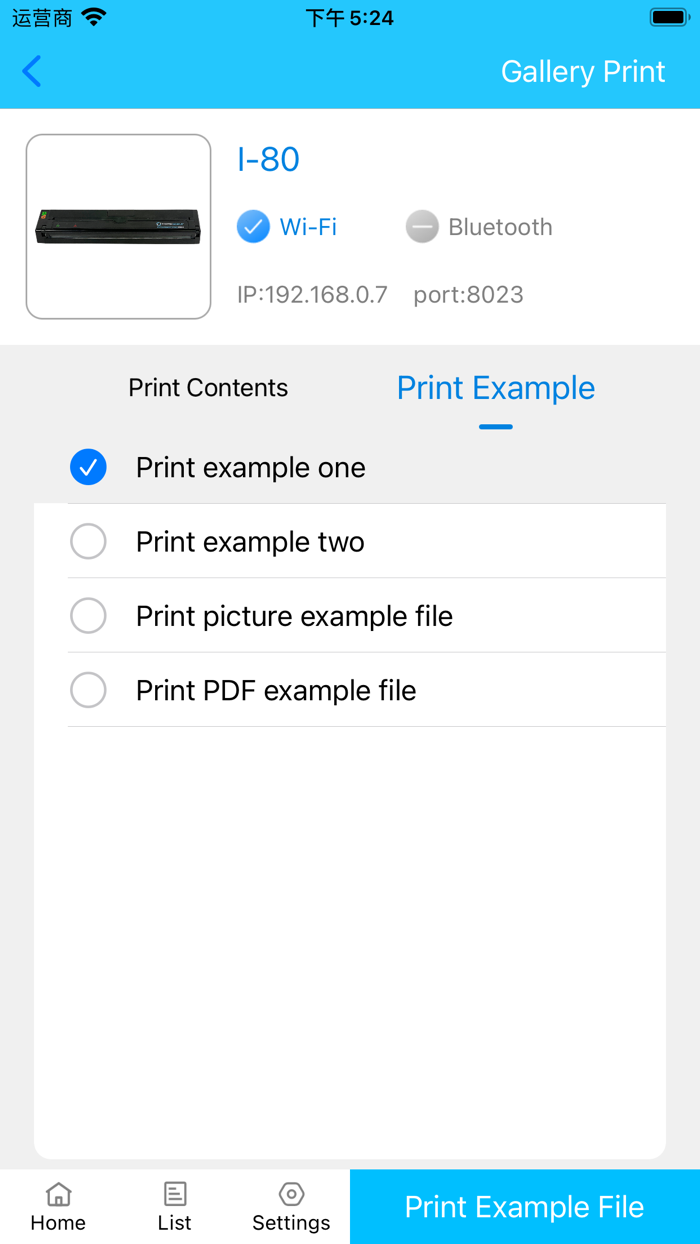
Task: Tap the Wi-Fi connection icon next to Wi-Fi label
Action: tap(253, 227)
